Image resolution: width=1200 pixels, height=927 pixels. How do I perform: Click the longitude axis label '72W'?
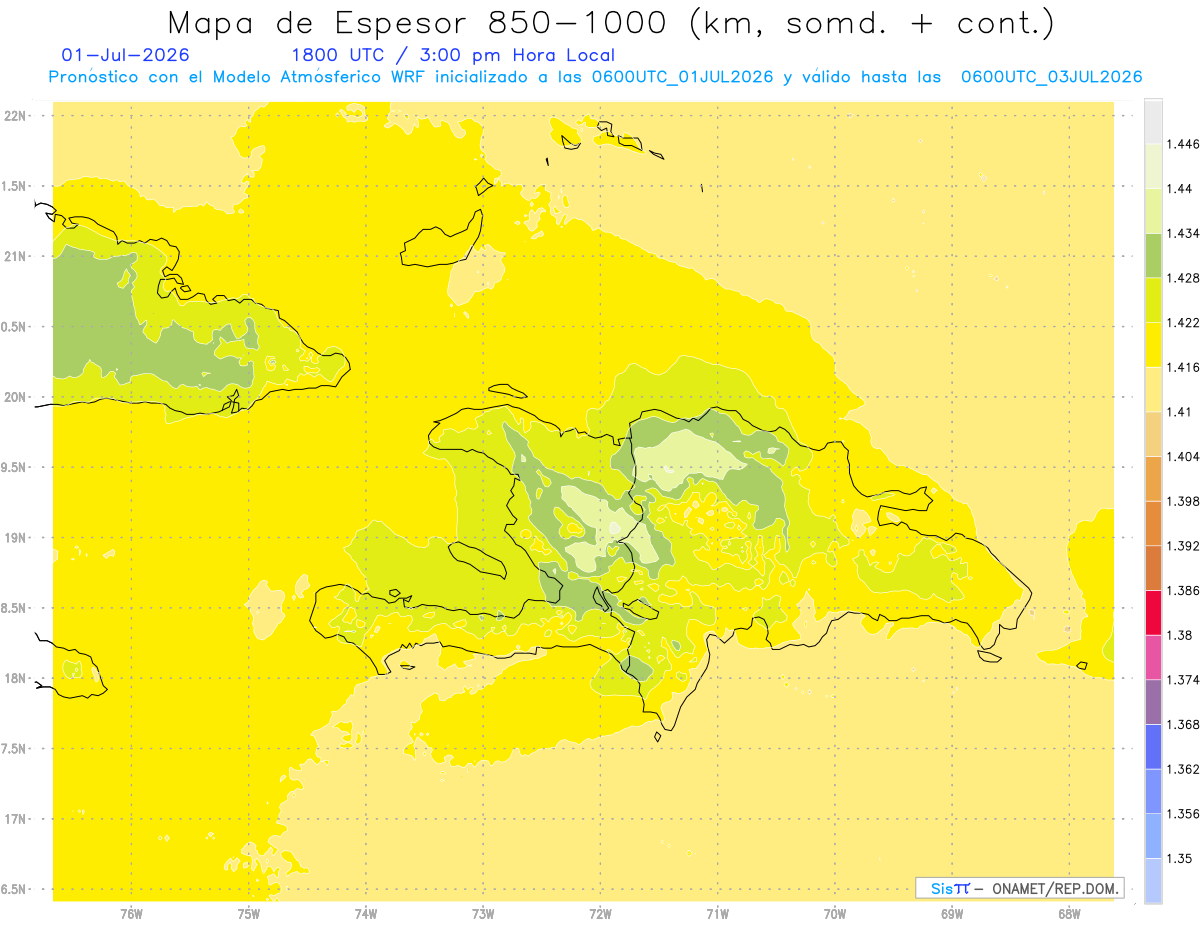[x=600, y=914]
